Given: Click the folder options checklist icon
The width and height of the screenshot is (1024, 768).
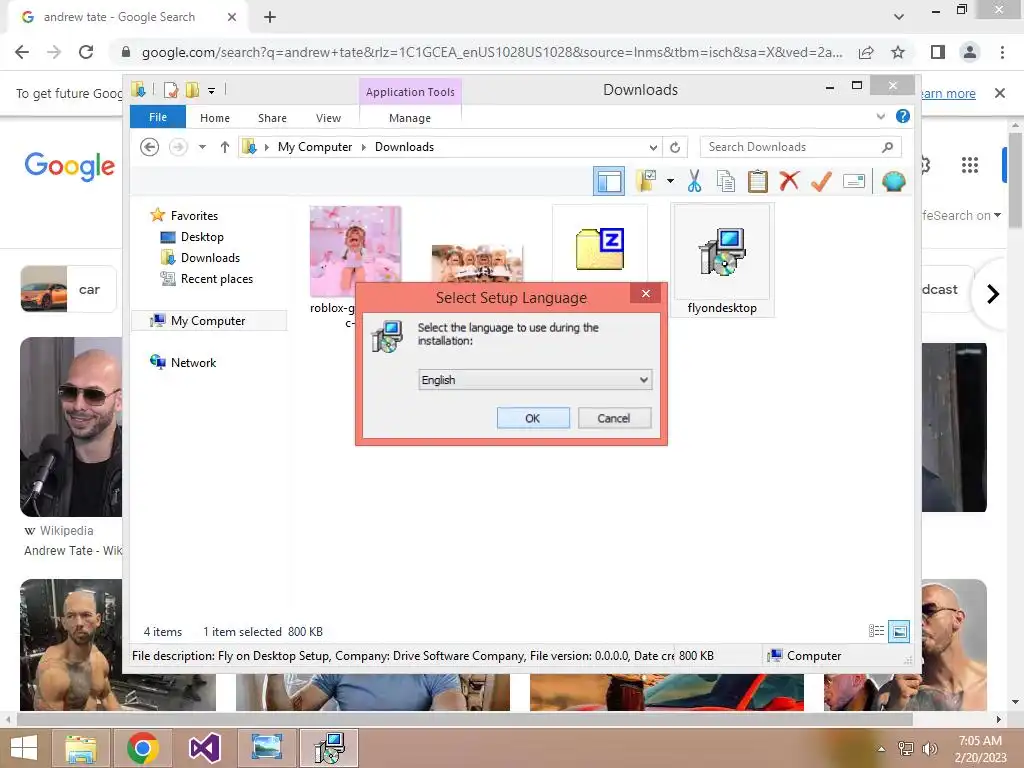Looking at the screenshot, I should tap(646, 181).
